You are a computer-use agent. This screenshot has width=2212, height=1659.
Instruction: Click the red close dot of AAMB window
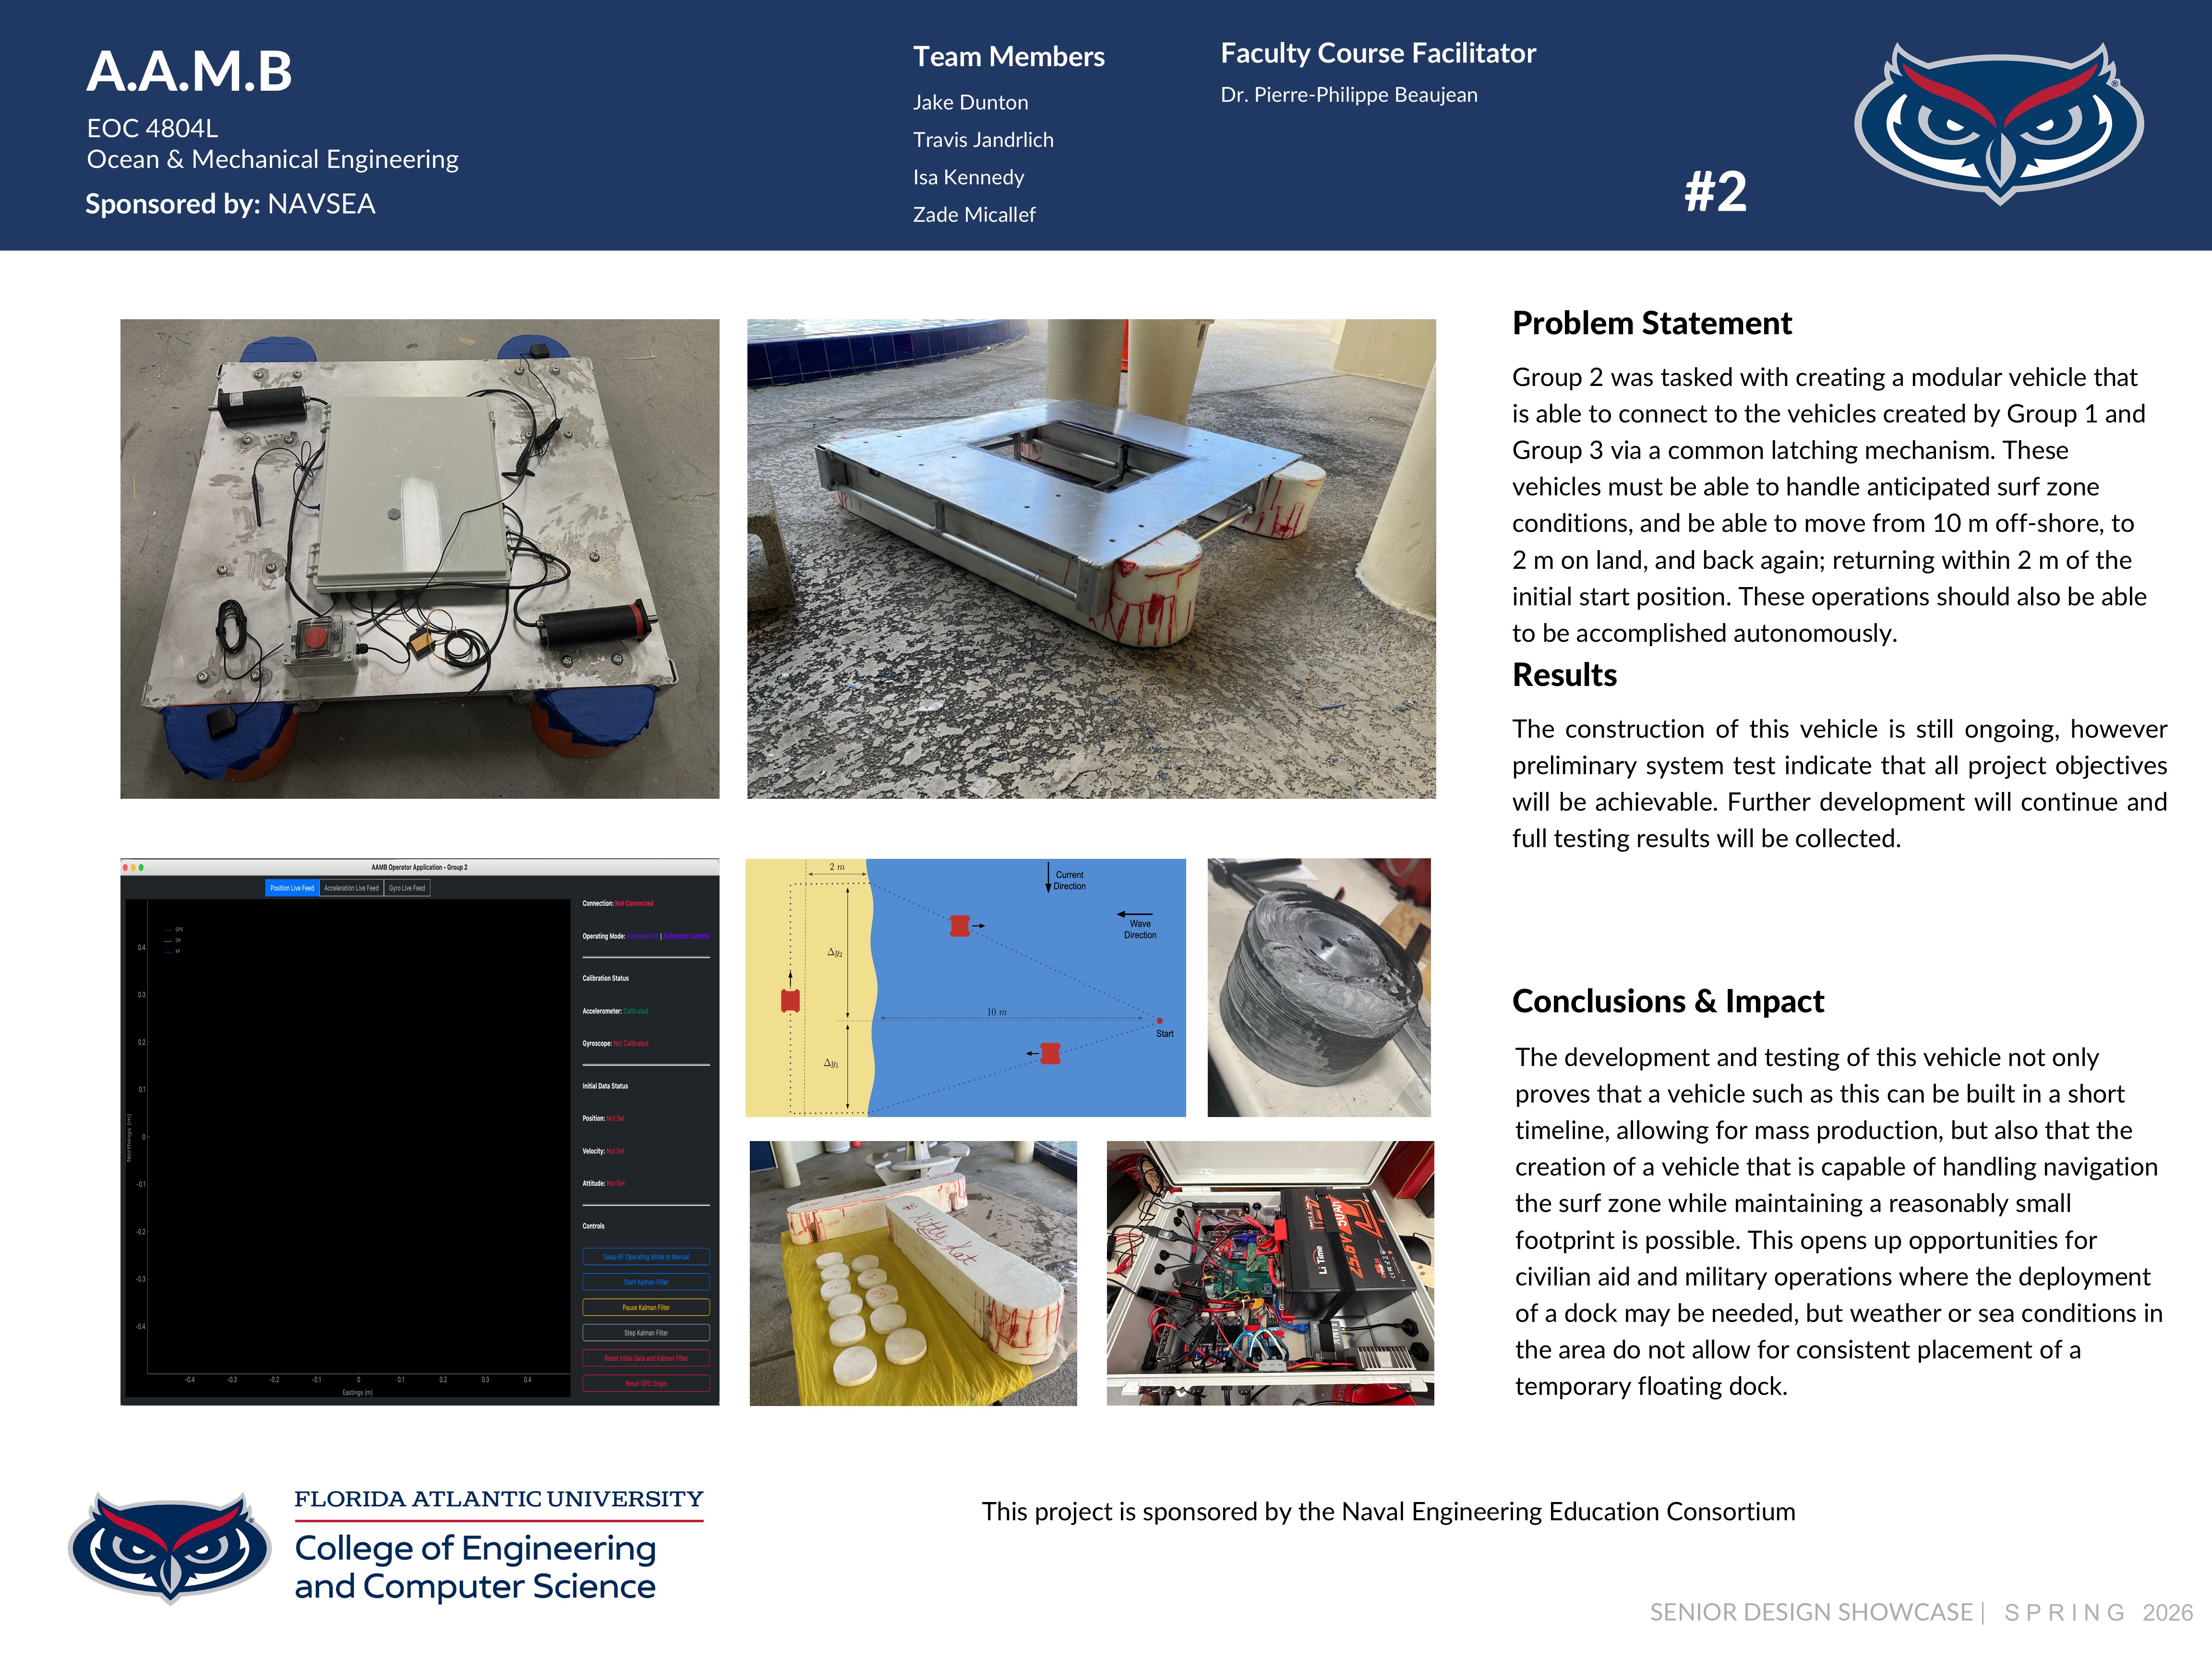125,867
